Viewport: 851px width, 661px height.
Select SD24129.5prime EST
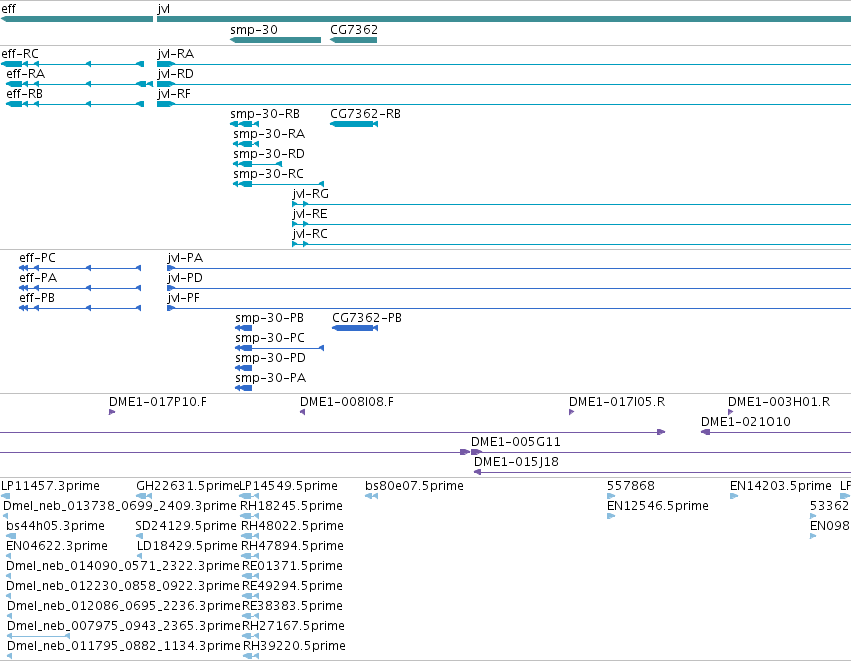pyautogui.click(x=139, y=536)
